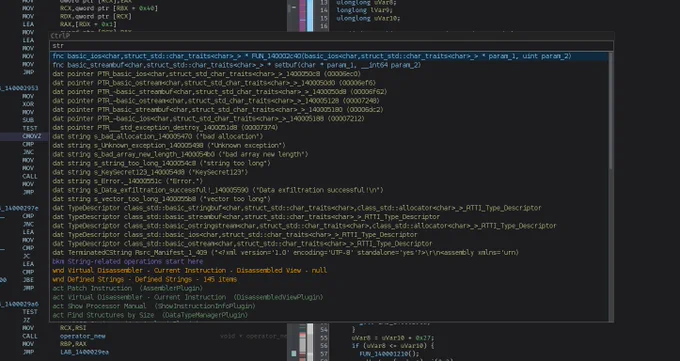
Task: Run Show Processor Manual action
Action: tap(329, 306)
